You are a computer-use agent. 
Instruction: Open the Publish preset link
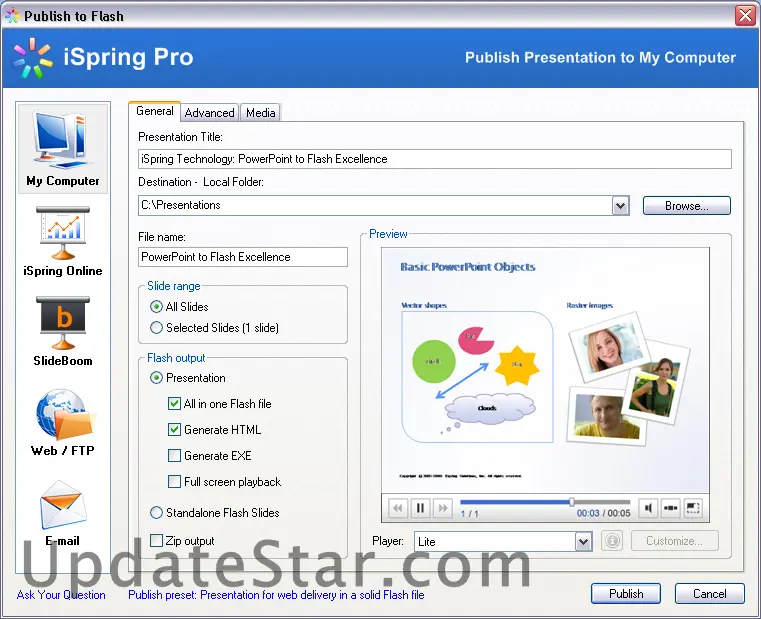tap(276, 595)
